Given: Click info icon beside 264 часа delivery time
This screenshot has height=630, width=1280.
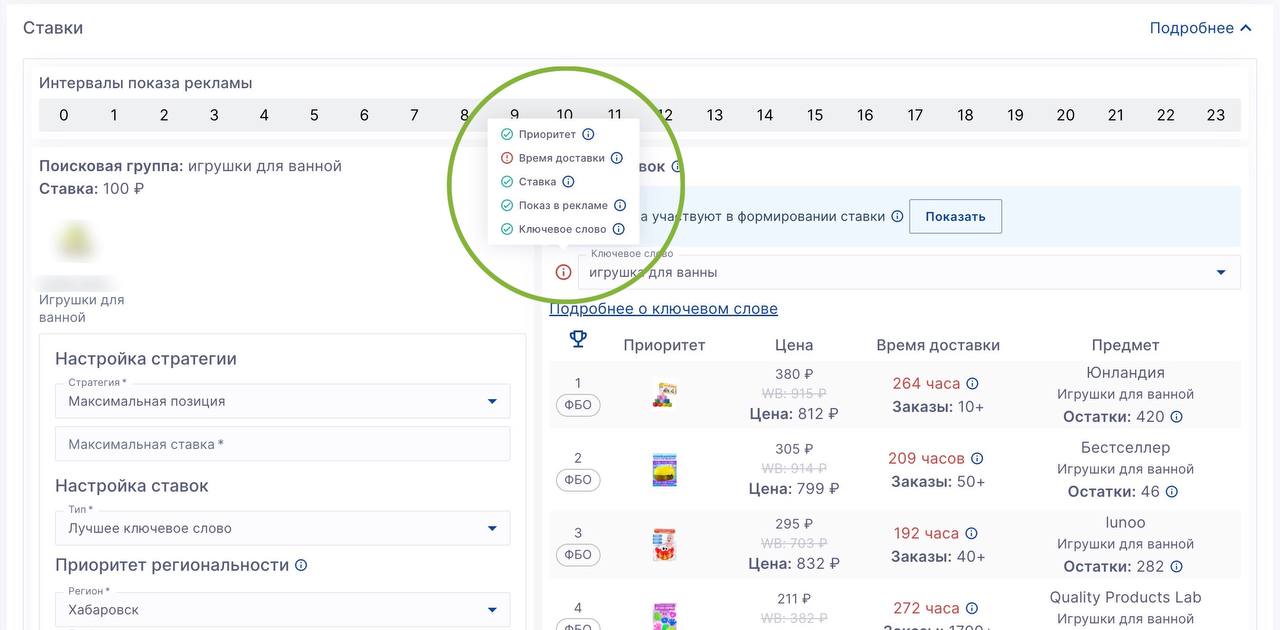Looking at the screenshot, I should (972, 384).
